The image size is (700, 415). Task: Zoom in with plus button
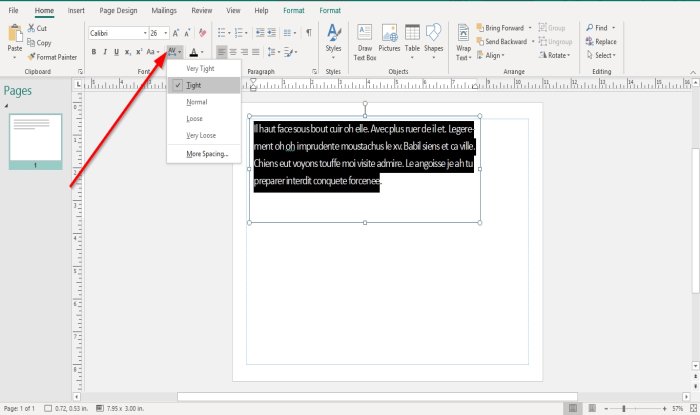664,408
